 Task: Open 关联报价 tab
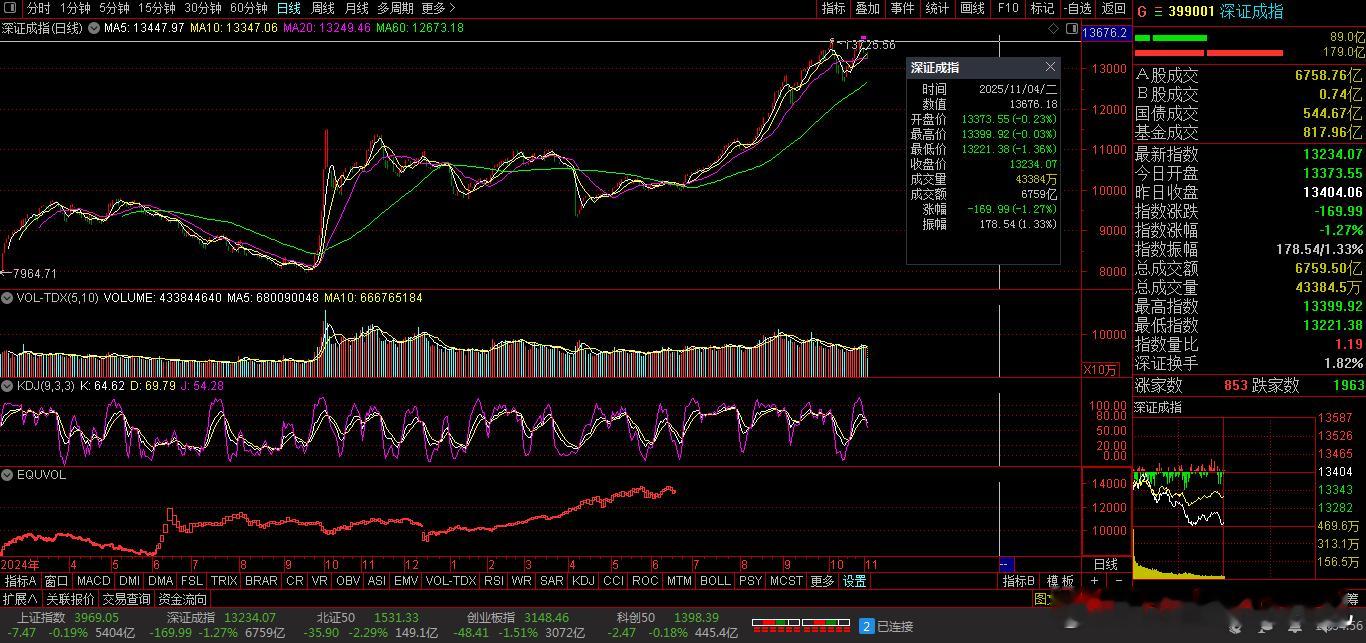click(x=70, y=599)
